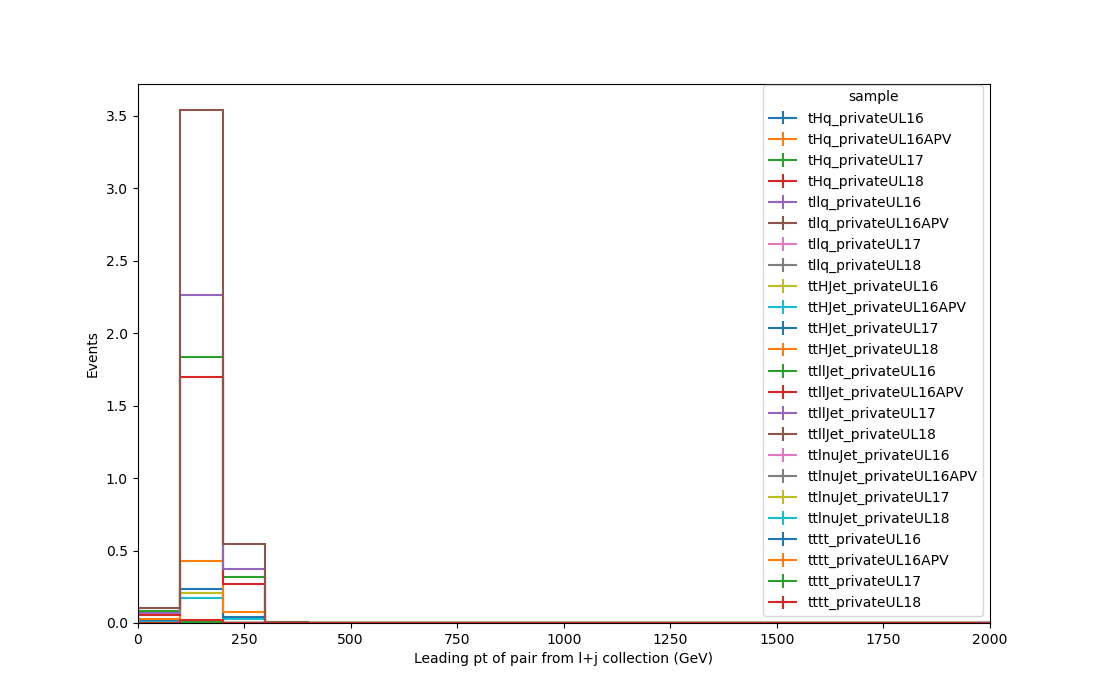Click tllq_privateUL16 legend label
This screenshot has width=1100, height=700.
coord(864,203)
